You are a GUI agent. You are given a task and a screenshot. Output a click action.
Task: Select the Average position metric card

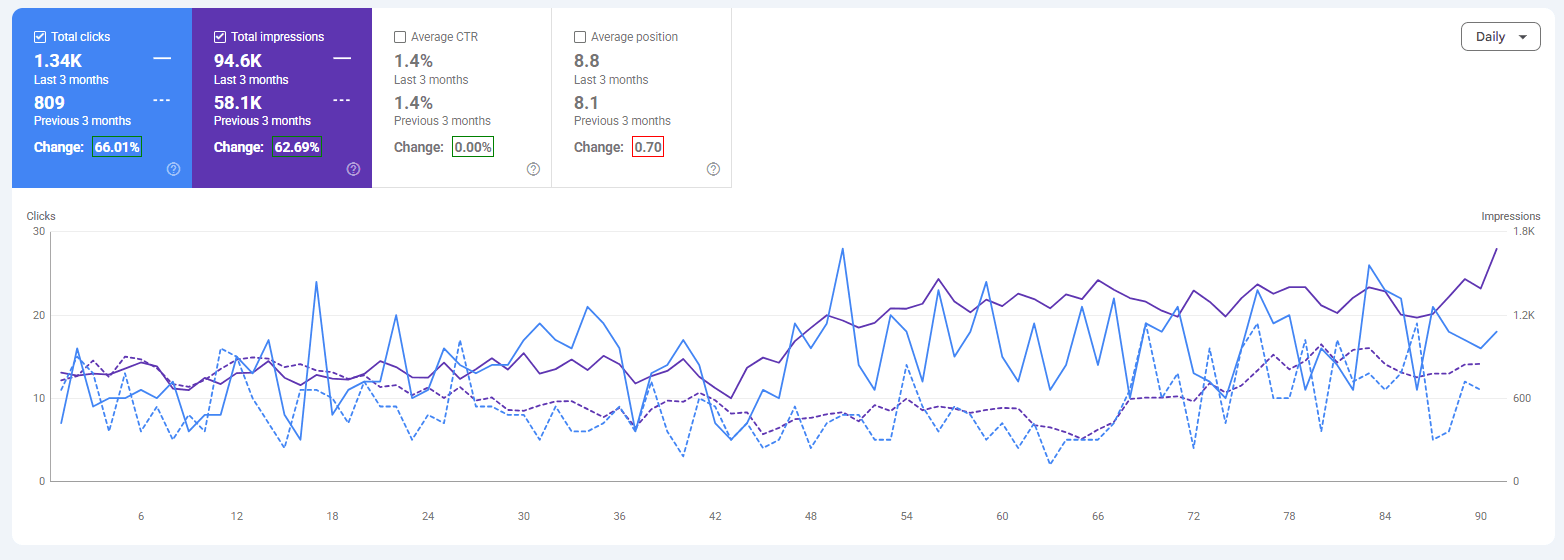[x=642, y=97]
